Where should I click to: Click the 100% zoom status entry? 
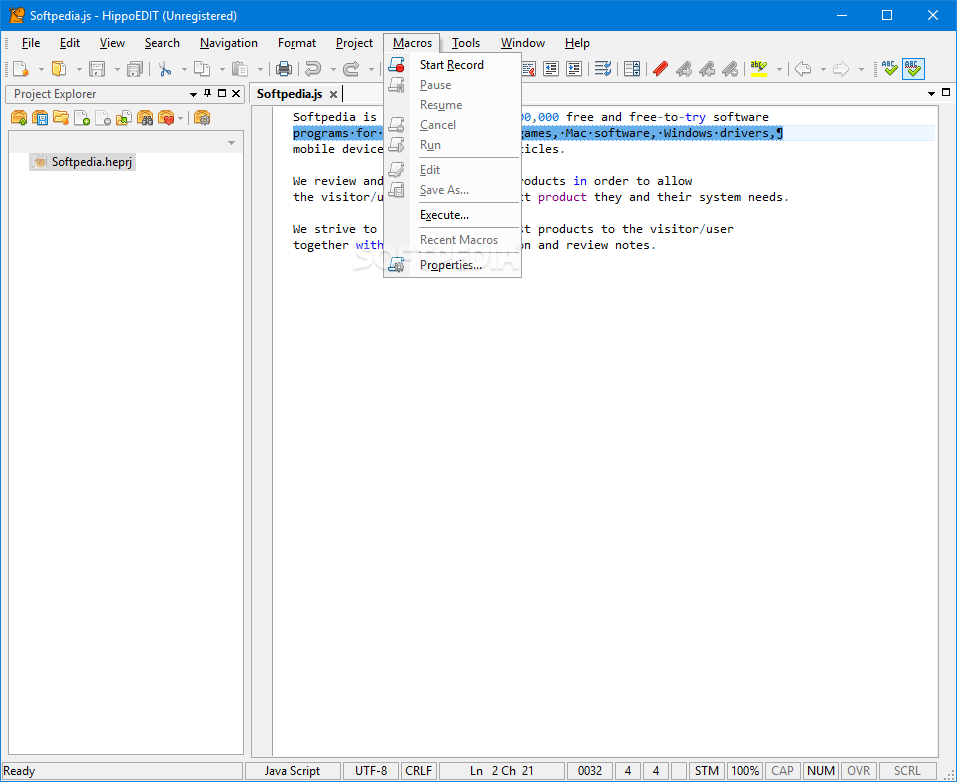(745, 770)
